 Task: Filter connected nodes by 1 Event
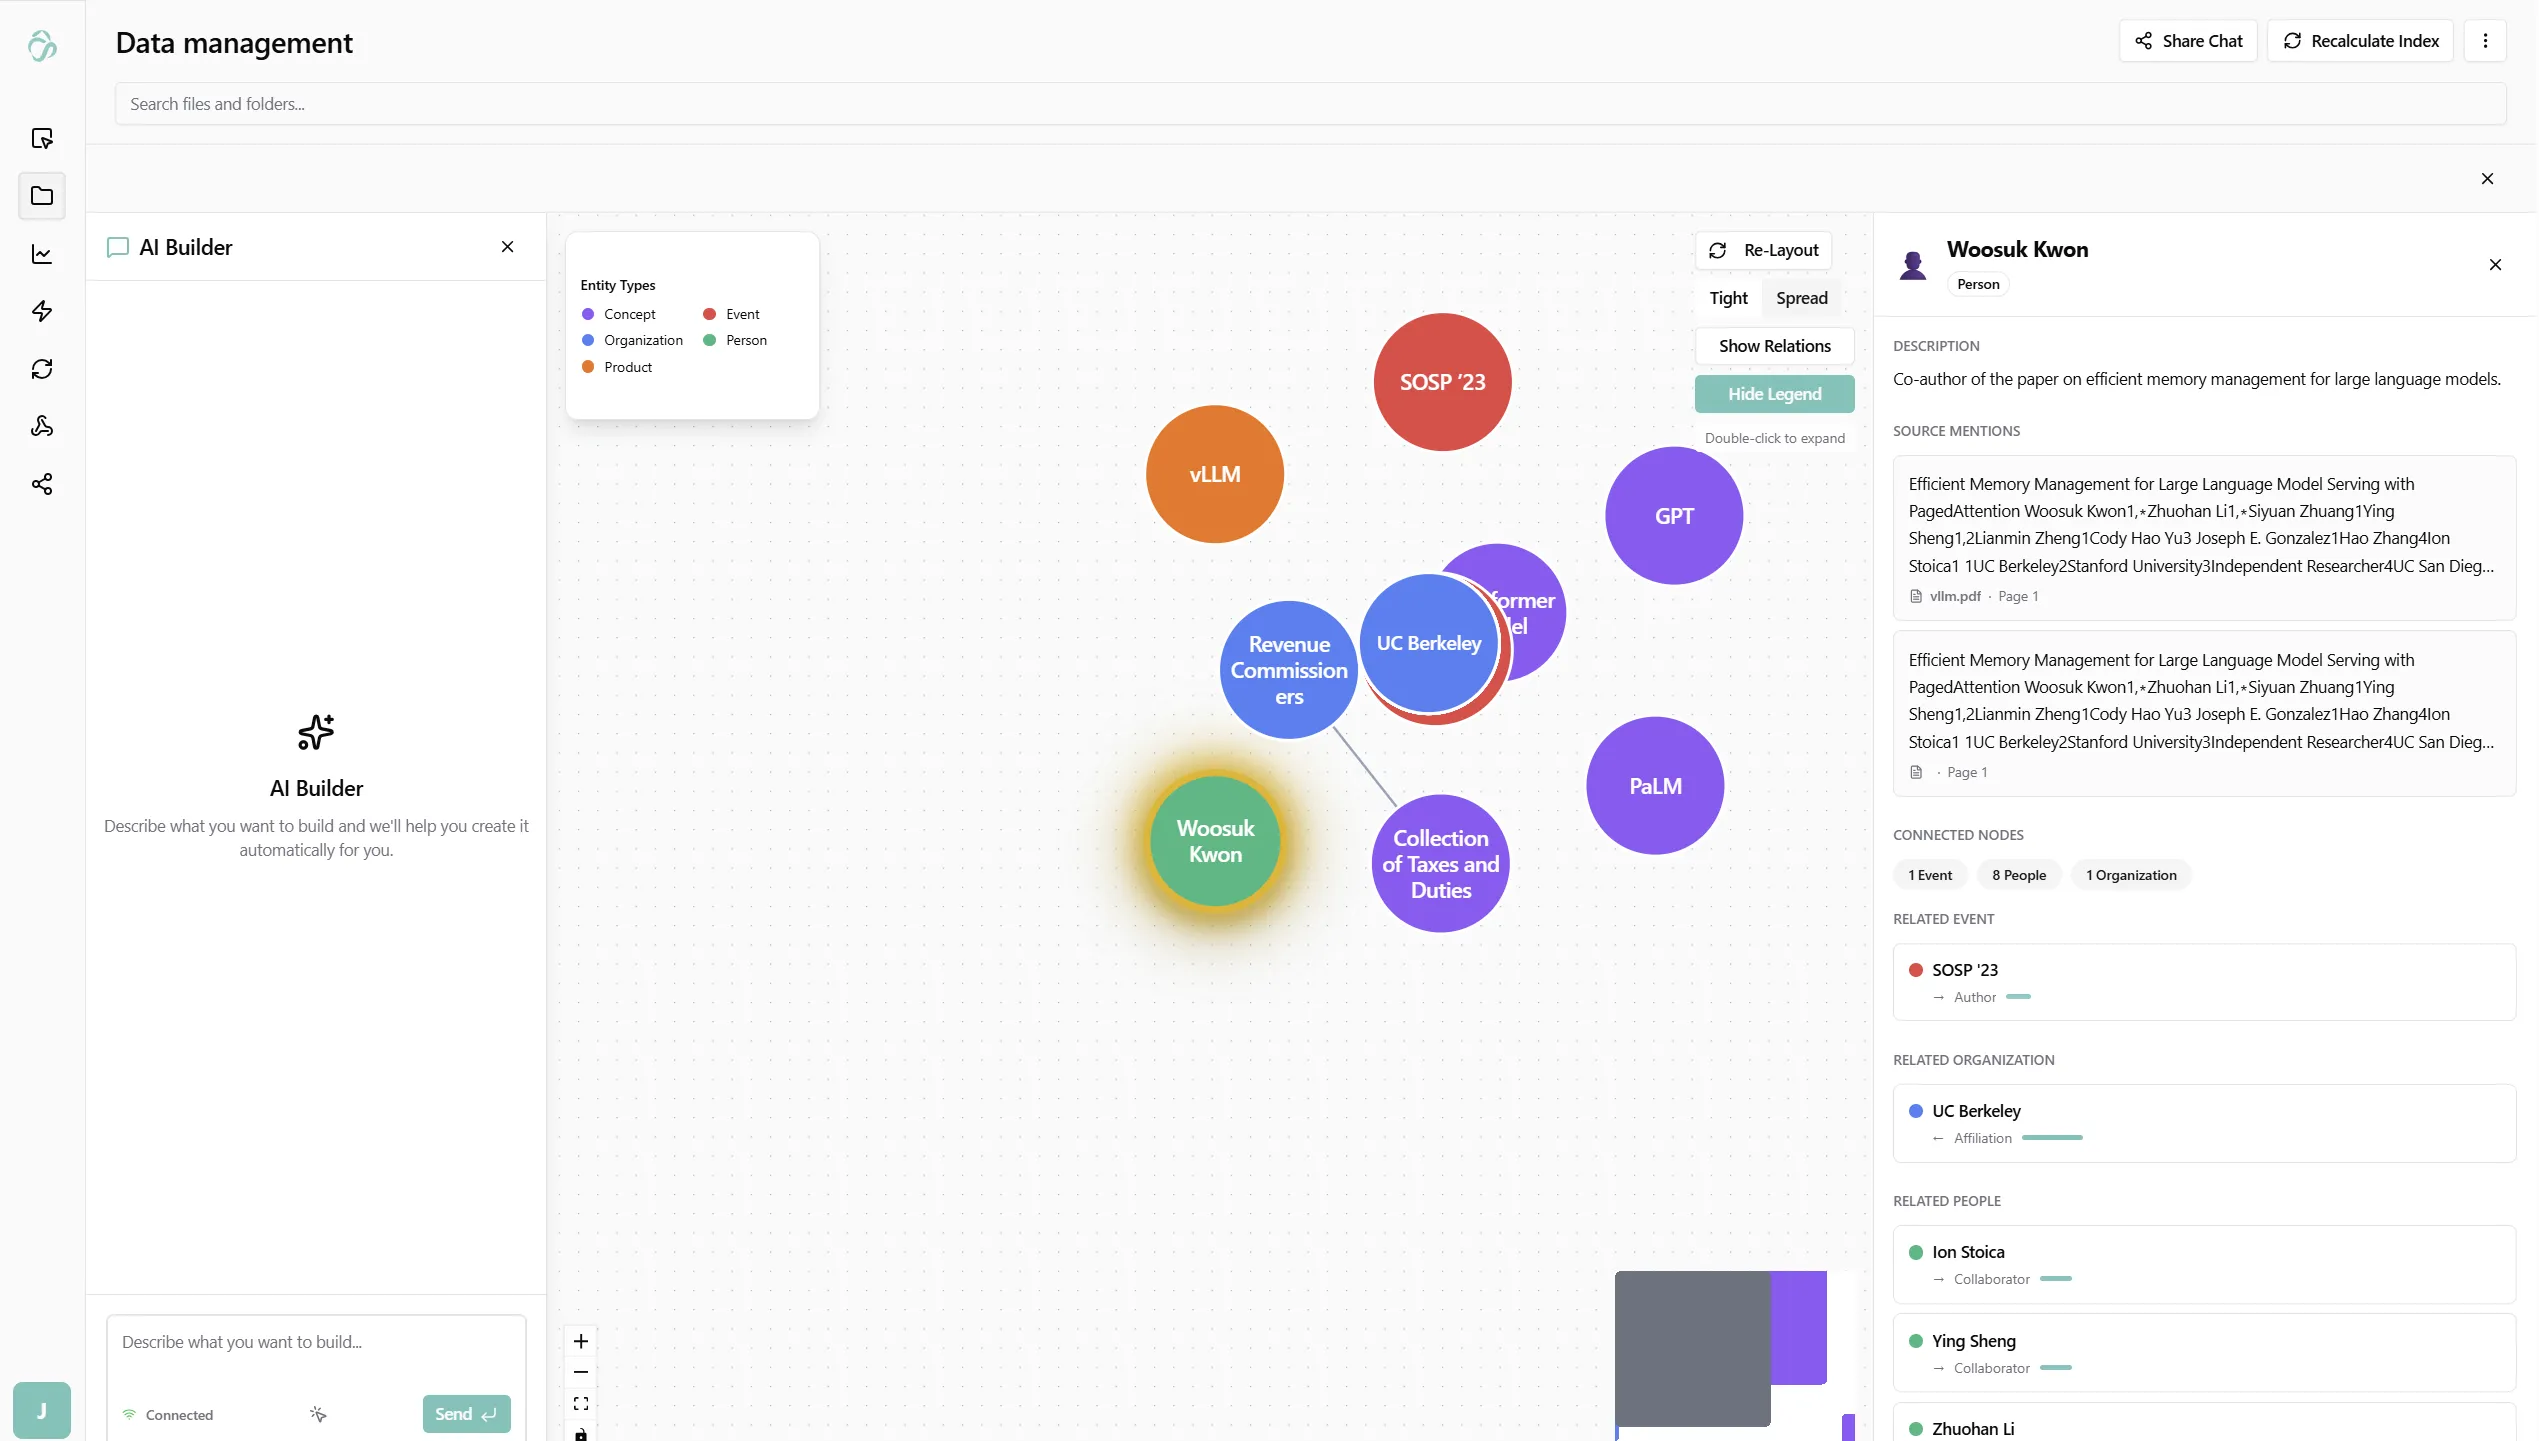click(x=1929, y=875)
